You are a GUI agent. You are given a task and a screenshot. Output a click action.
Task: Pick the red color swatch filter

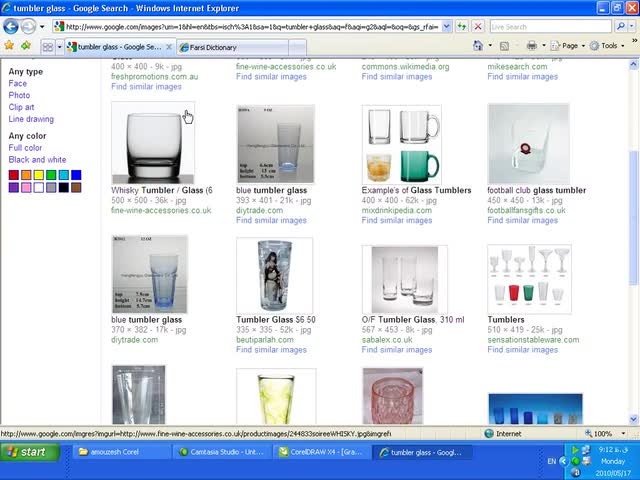(13, 175)
